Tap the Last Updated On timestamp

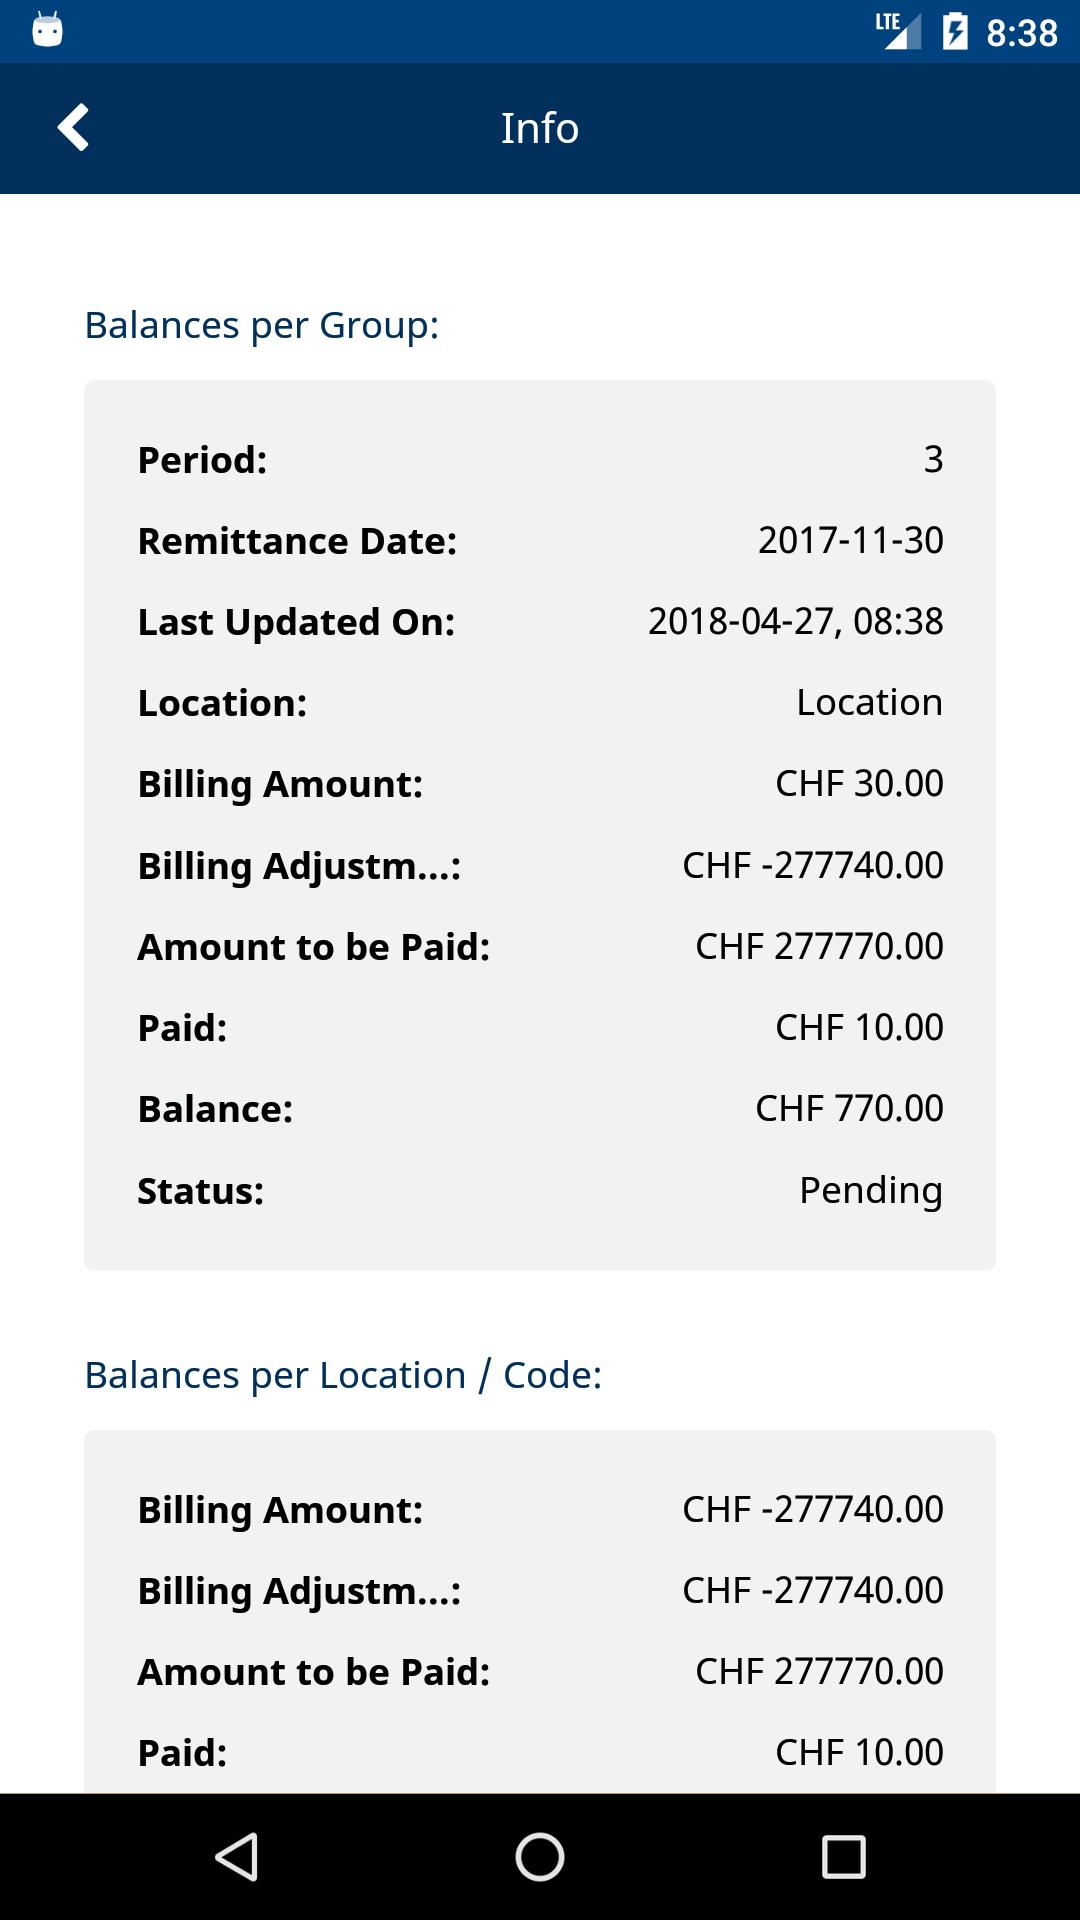pyautogui.click(x=795, y=621)
